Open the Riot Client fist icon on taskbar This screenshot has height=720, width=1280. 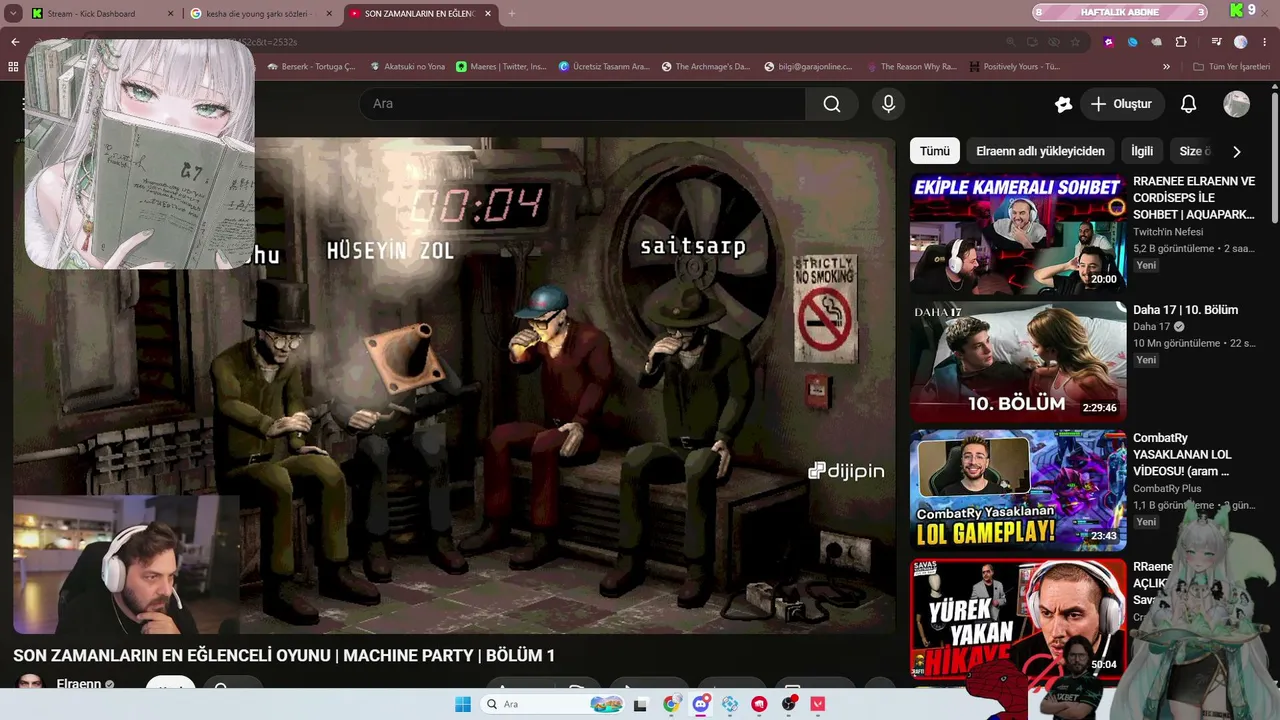coord(759,704)
